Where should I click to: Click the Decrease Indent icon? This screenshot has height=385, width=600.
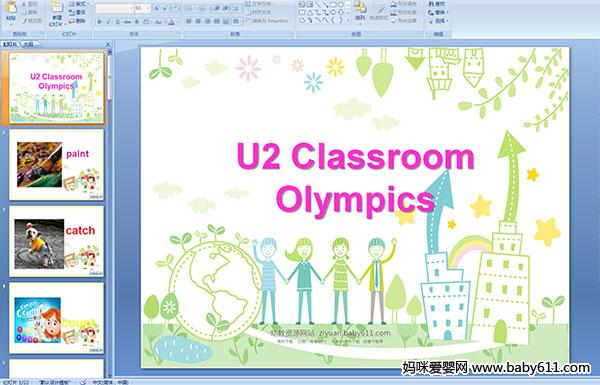(x=217, y=8)
